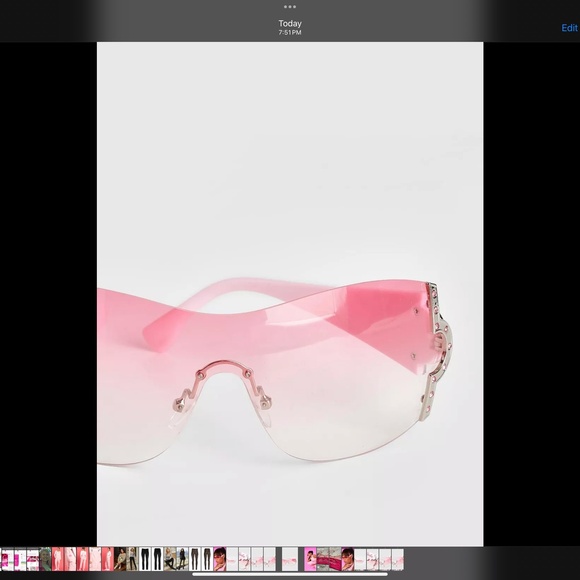Tap the Edit button
580x580 pixels.
[x=569, y=28]
